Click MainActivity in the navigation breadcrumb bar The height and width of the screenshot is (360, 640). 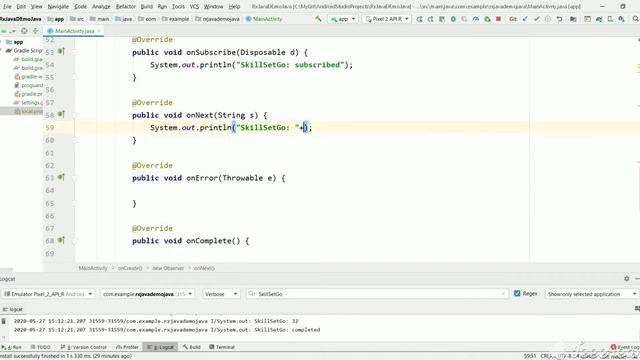point(264,19)
